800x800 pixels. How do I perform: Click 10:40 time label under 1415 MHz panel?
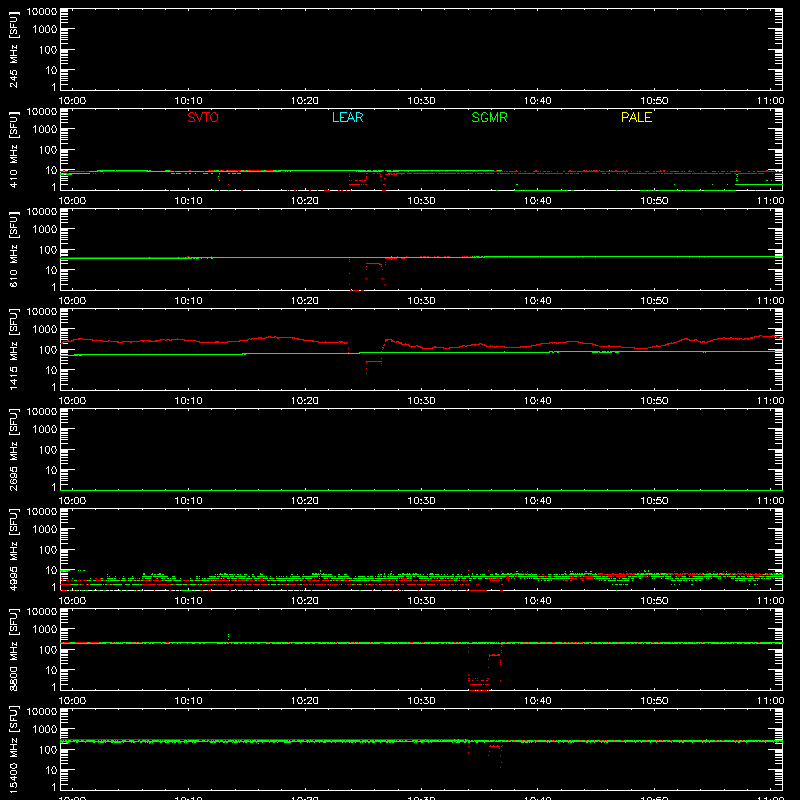coord(537,401)
